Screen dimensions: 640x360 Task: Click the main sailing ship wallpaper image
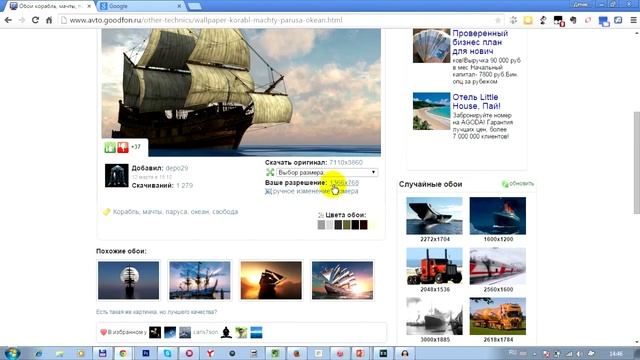[241, 92]
